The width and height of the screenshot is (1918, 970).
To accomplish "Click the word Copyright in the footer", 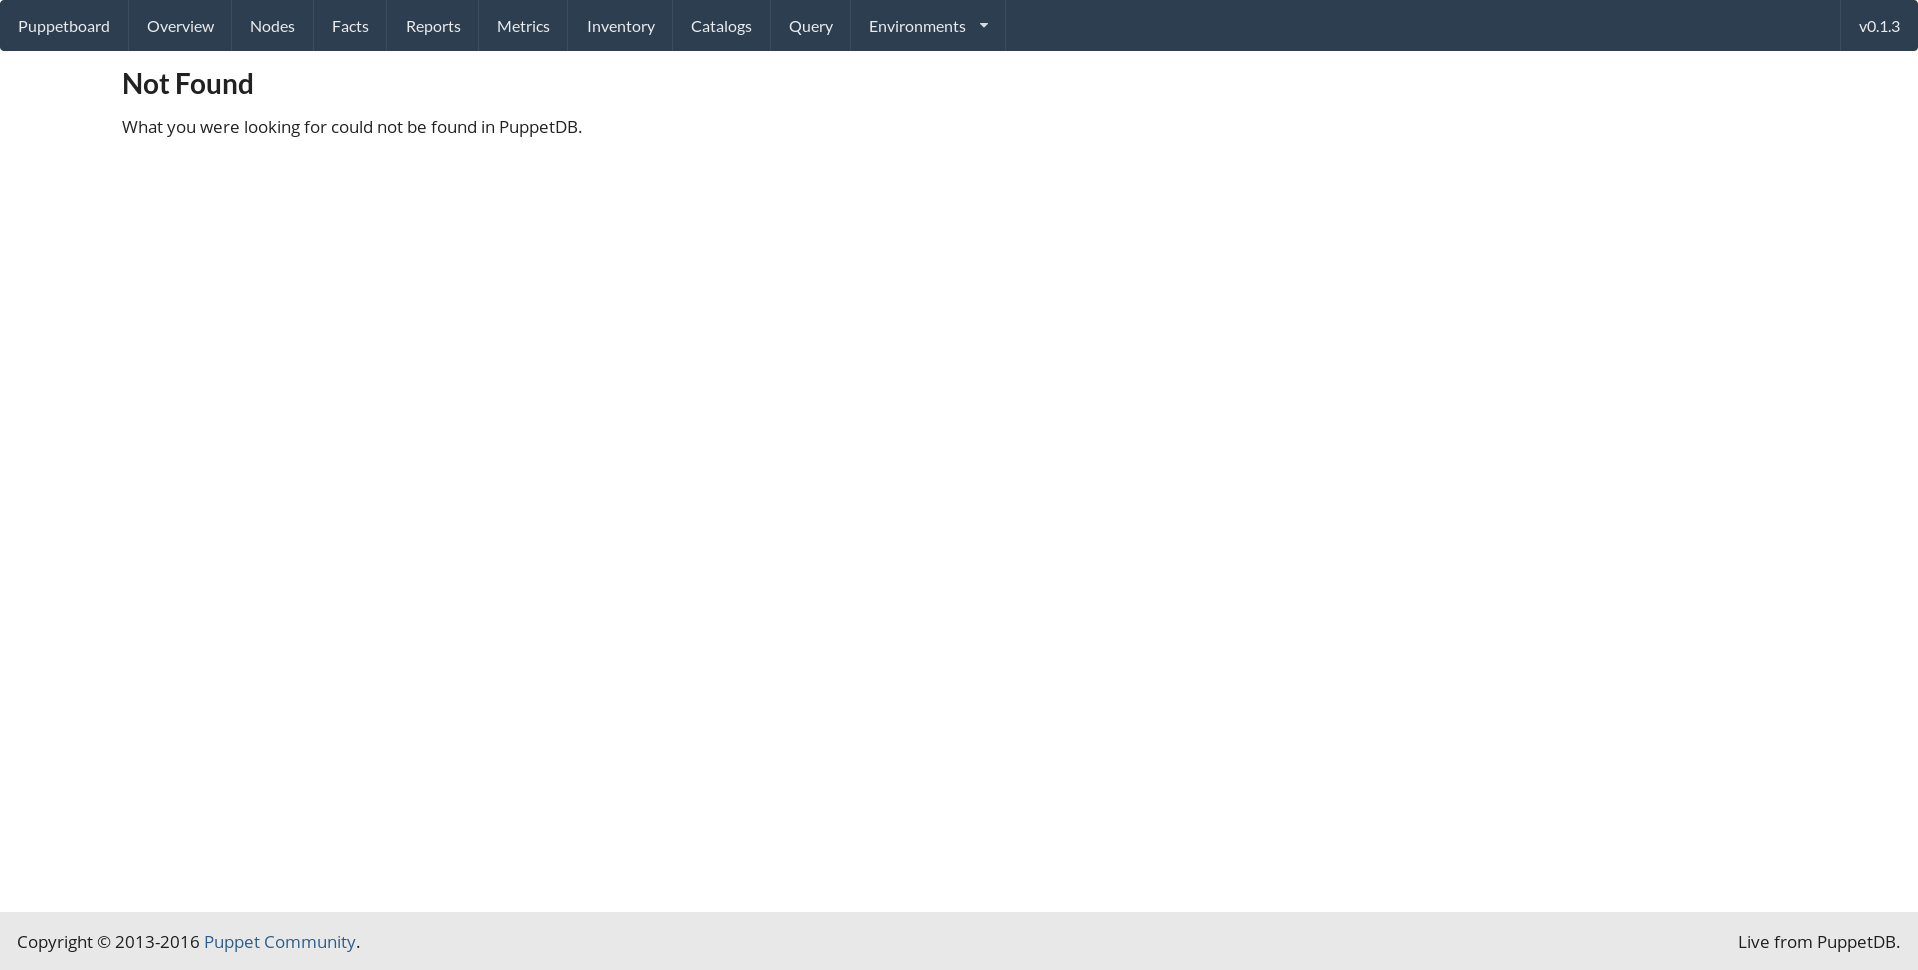I will [54, 942].
